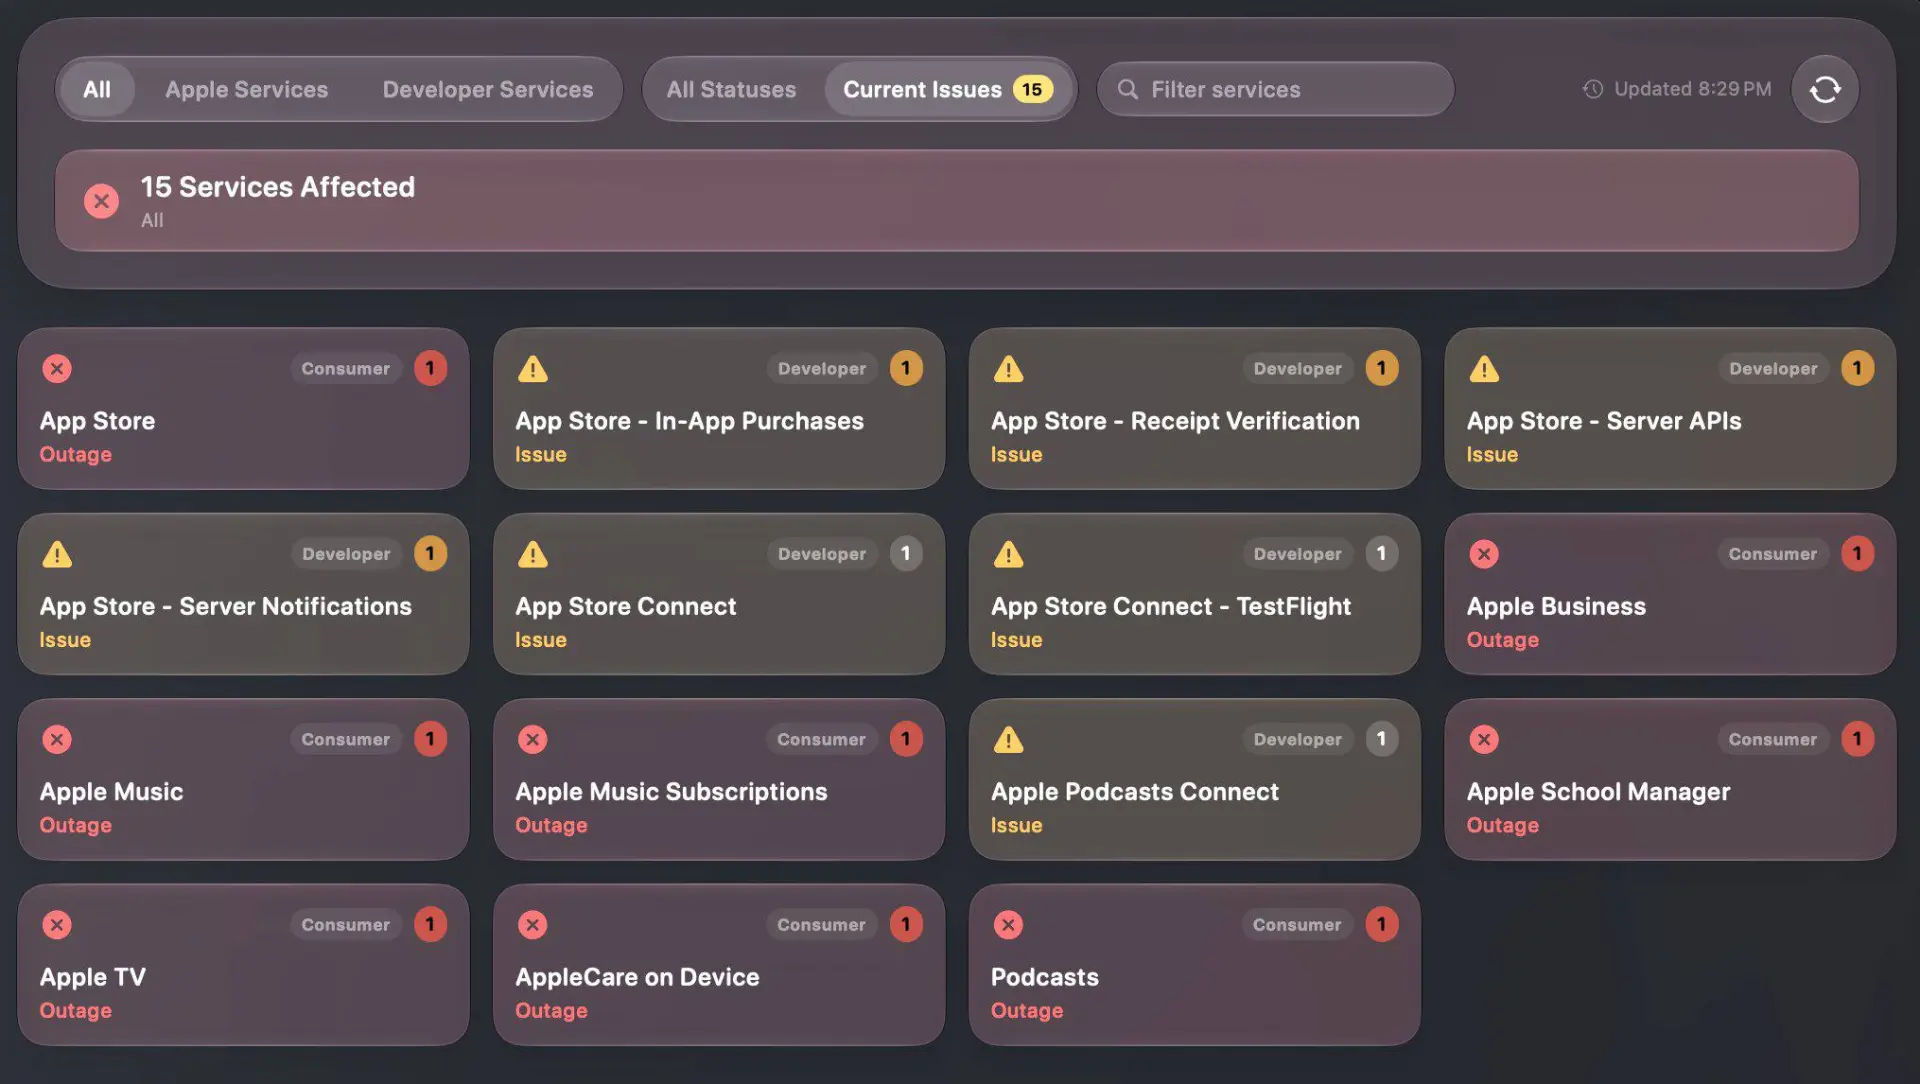Focus the Filter services search field
The height and width of the screenshot is (1084, 1920).
tap(1275, 89)
